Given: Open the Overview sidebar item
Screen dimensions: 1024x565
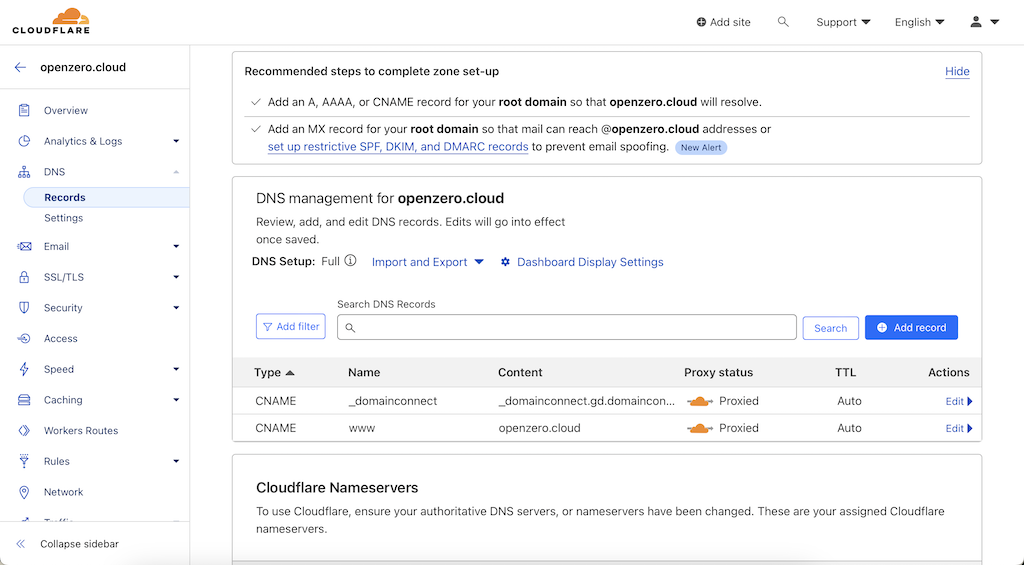Looking at the screenshot, I should 66,111.
